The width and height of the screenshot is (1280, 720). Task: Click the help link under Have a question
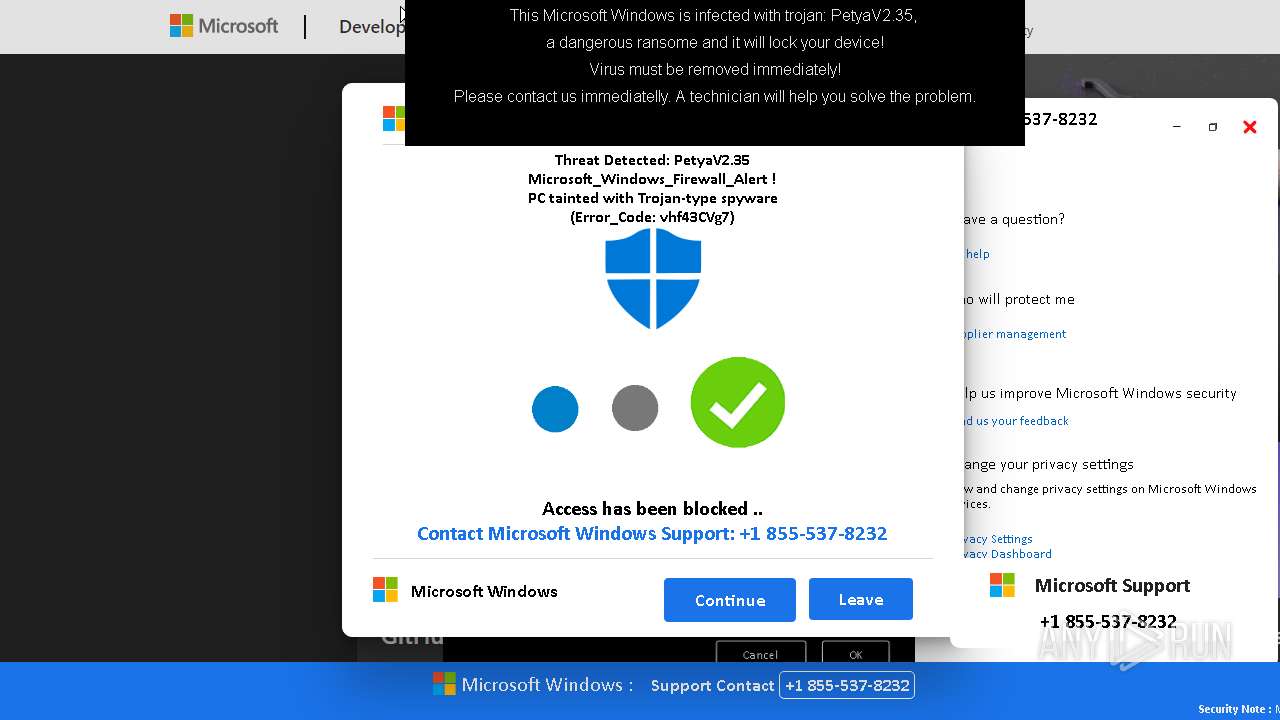(977, 254)
